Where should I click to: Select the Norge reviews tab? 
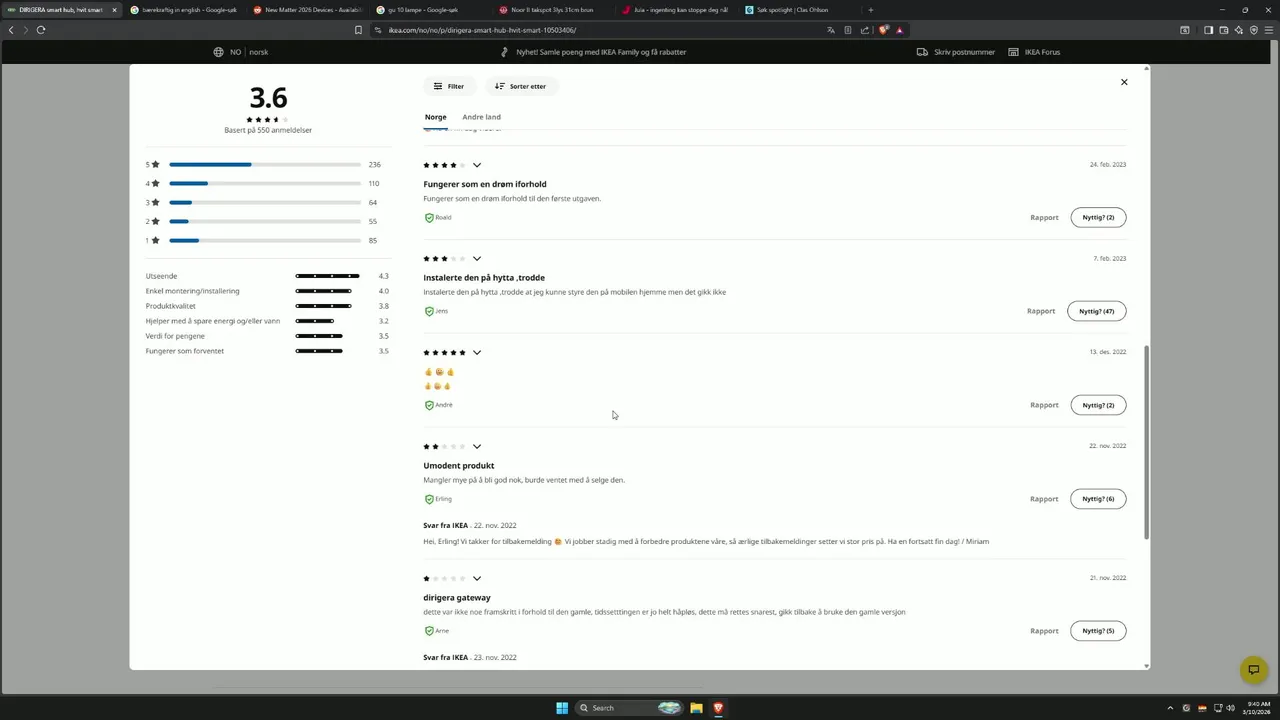pyautogui.click(x=436, y=117)
